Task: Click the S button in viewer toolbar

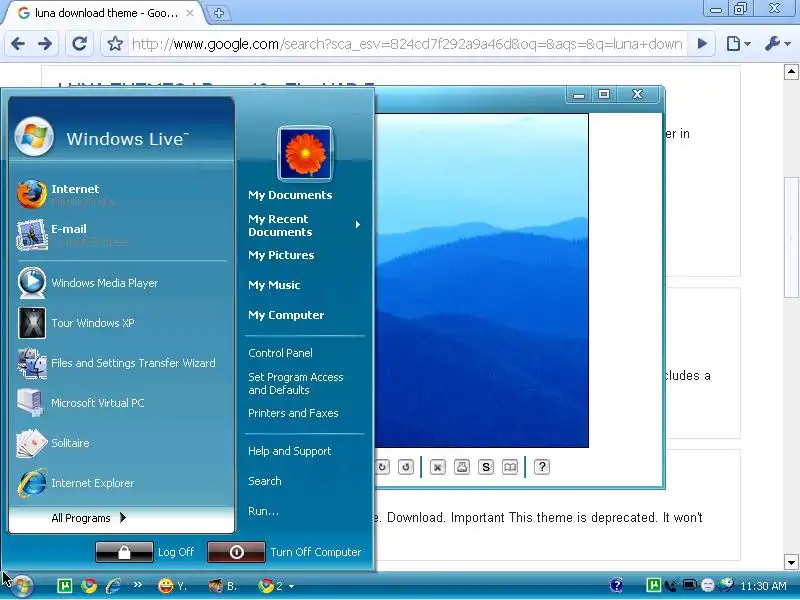Action: [486, 467]
